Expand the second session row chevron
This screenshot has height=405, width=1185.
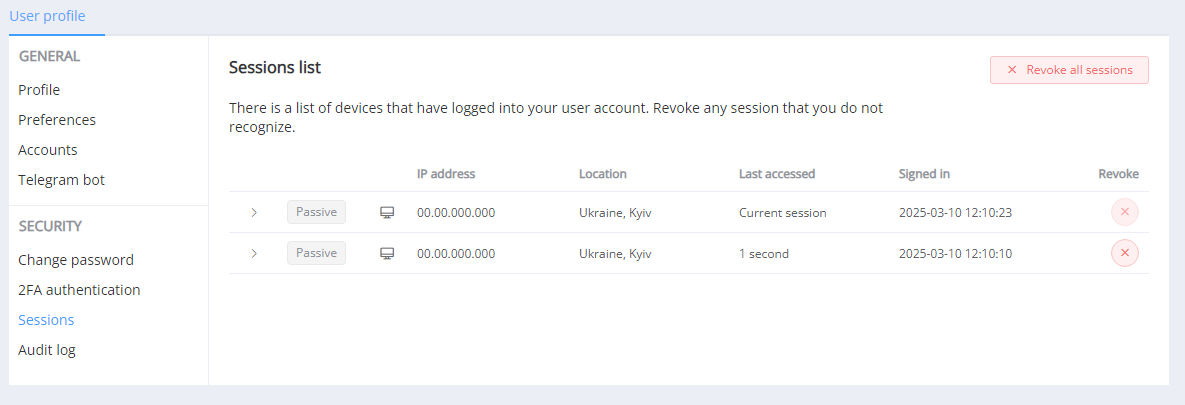click(x=254, y=253)
